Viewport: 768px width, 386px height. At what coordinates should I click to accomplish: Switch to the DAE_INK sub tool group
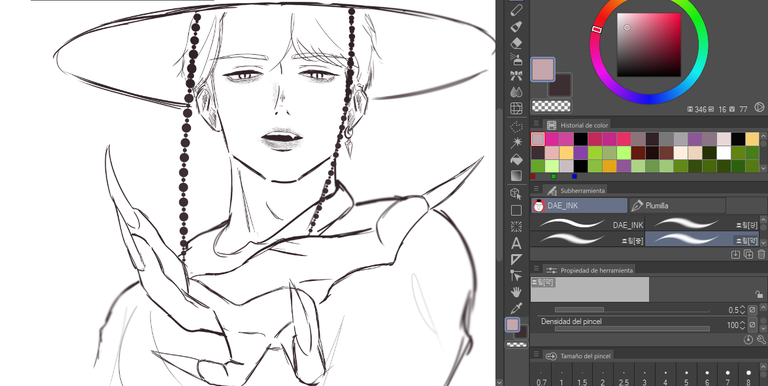pyautogui.click(x=579, y=206)
